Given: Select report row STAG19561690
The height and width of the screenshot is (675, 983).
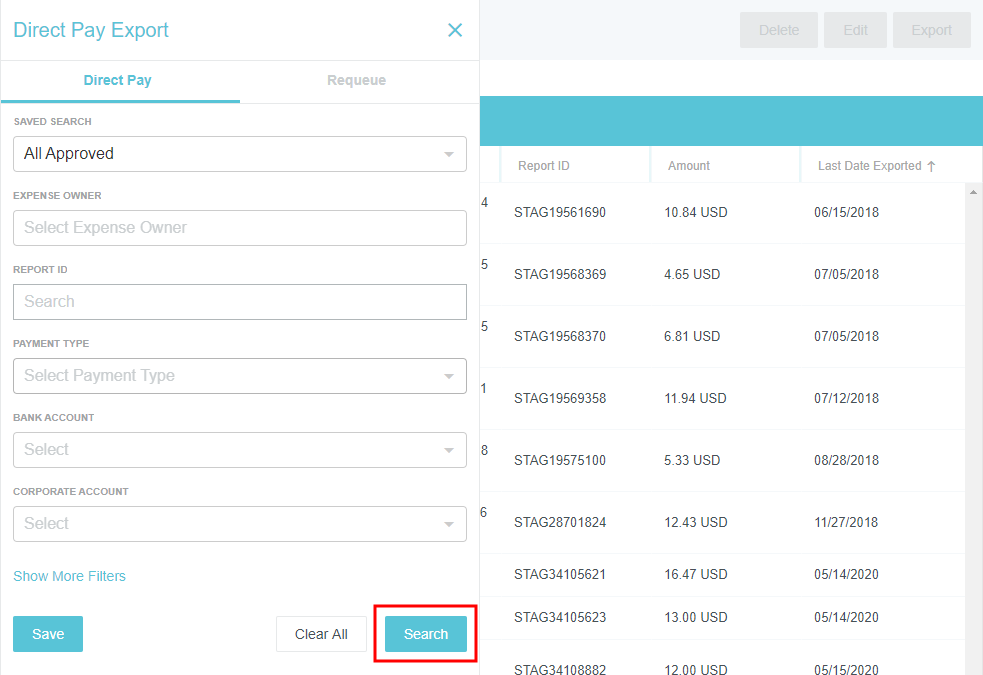Looking at the screenshot, I should pyautogui.click(x=560, y=213).
